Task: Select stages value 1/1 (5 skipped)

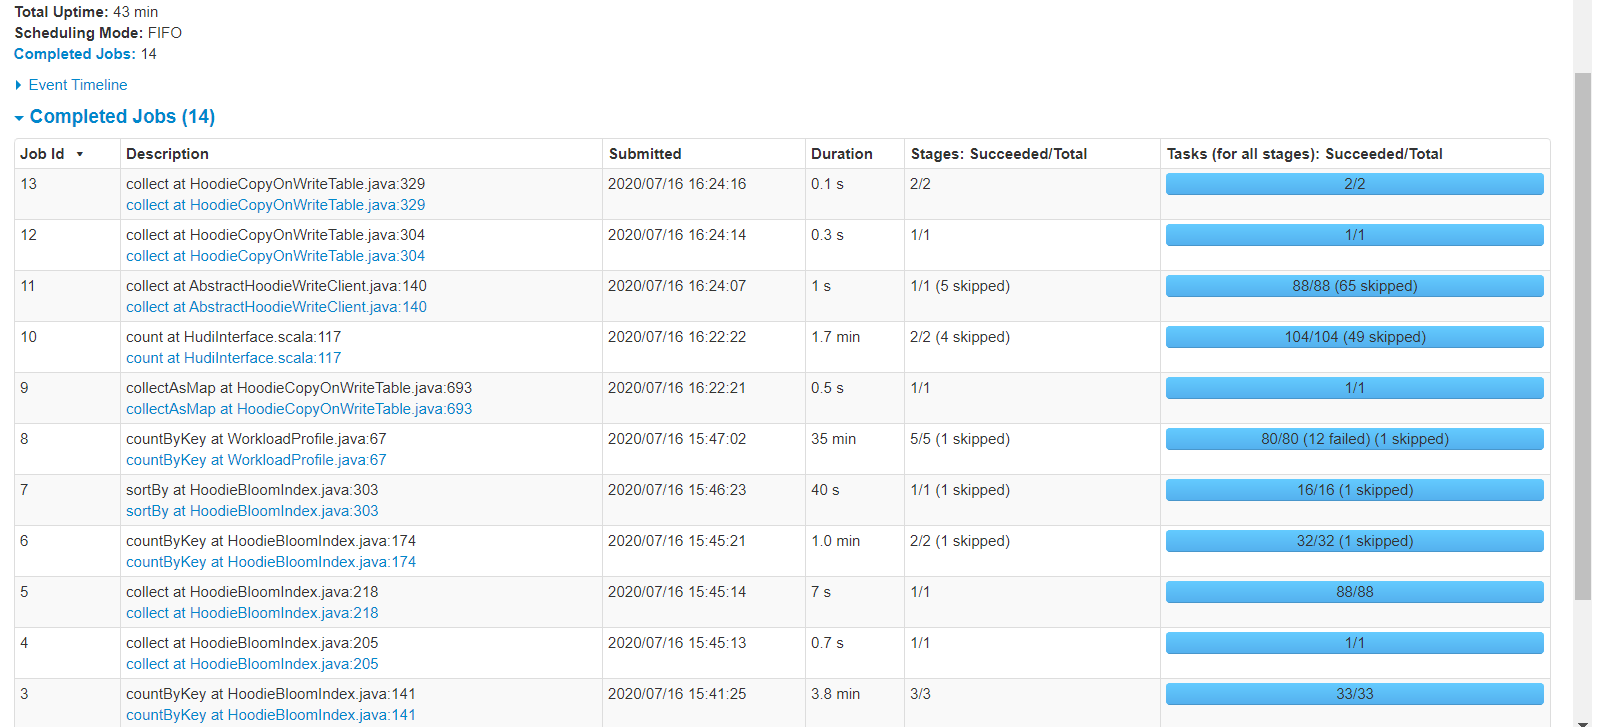Action: click(960, 286)
